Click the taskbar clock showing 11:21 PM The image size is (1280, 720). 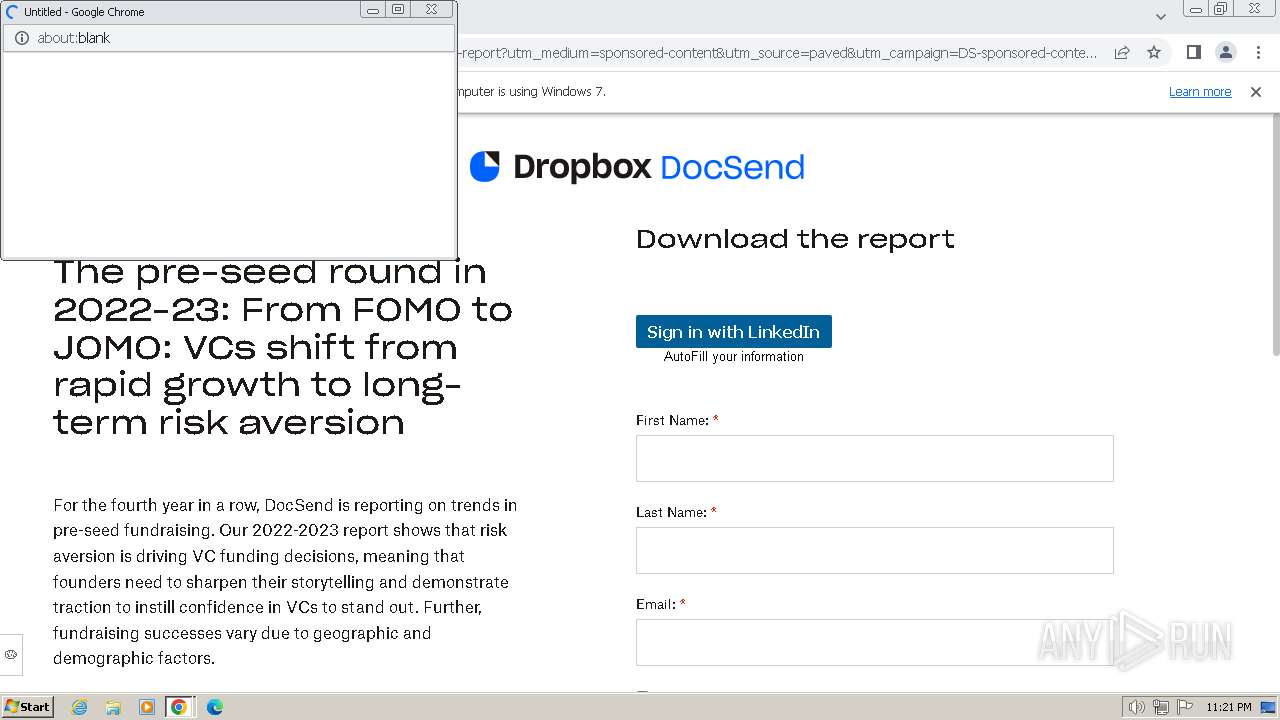1229,707
